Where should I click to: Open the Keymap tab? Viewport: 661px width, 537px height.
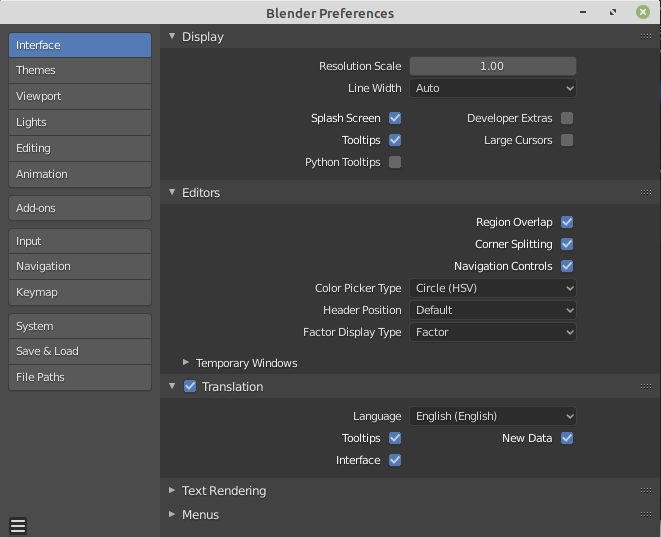coord(80,293)
